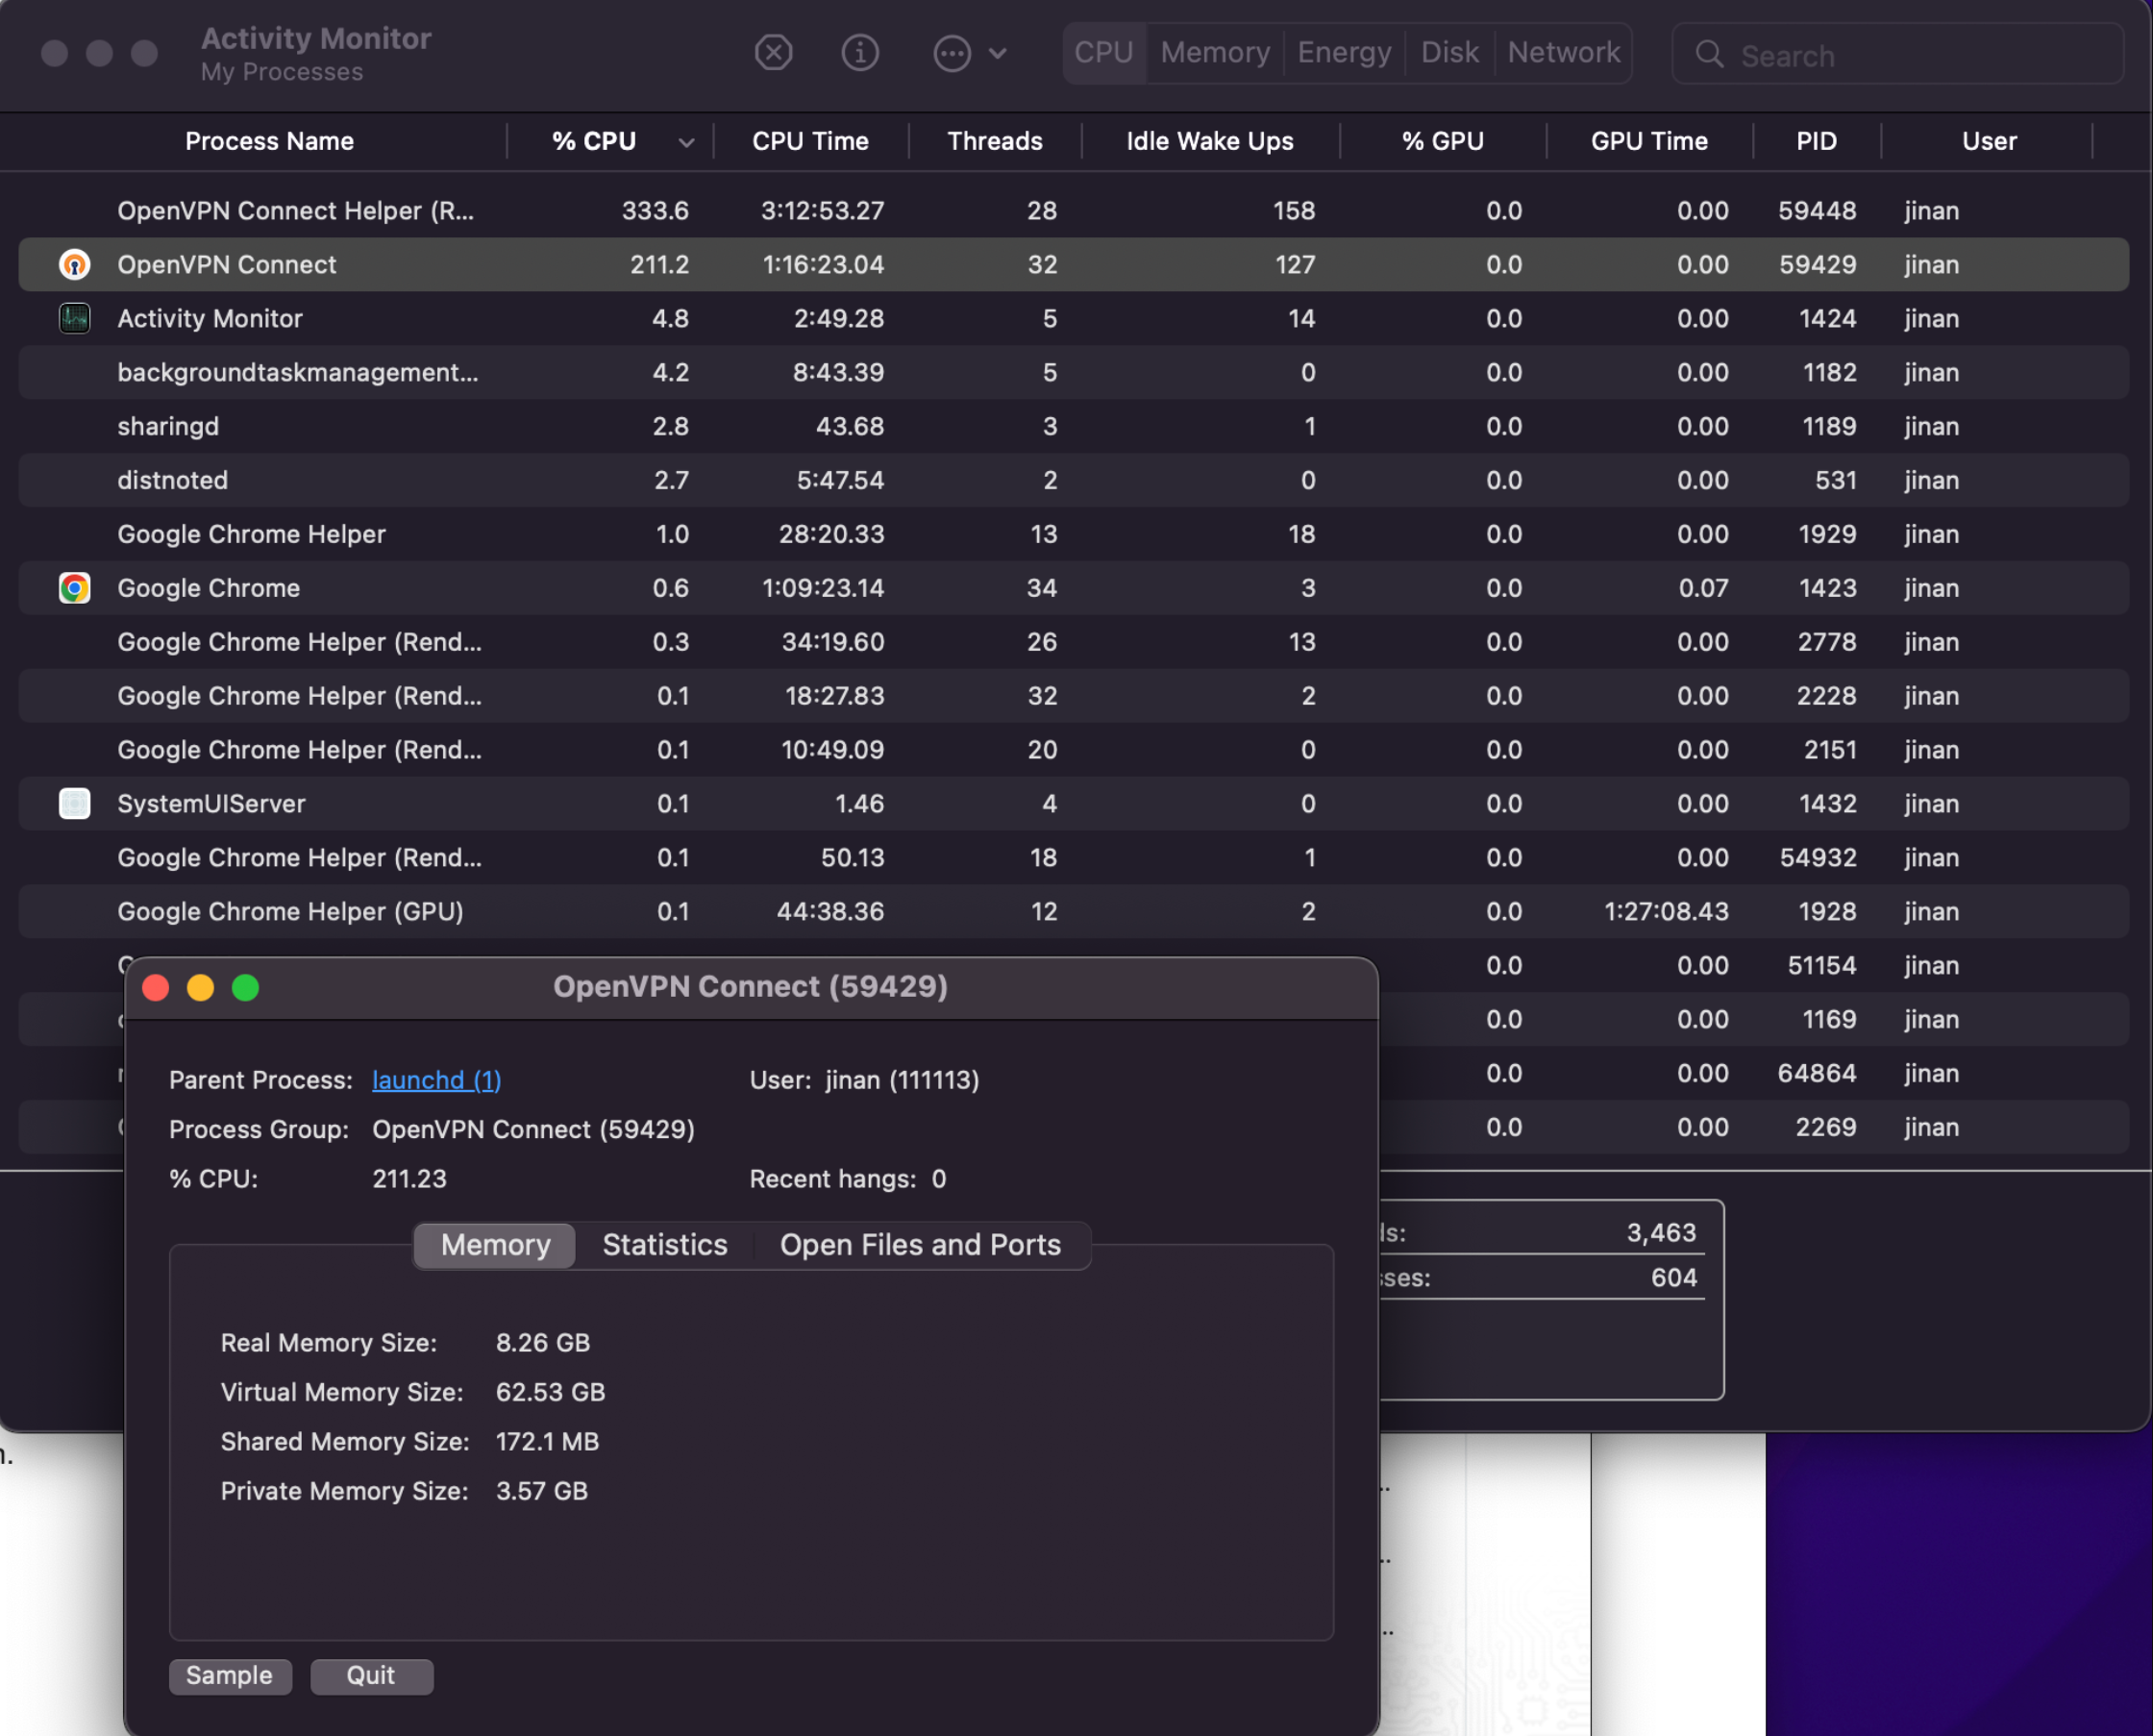This screenshot has height=1736, width=2153.
Task: Click the Virtual Memory Size 62.53 GB value
Action: 551,1392
